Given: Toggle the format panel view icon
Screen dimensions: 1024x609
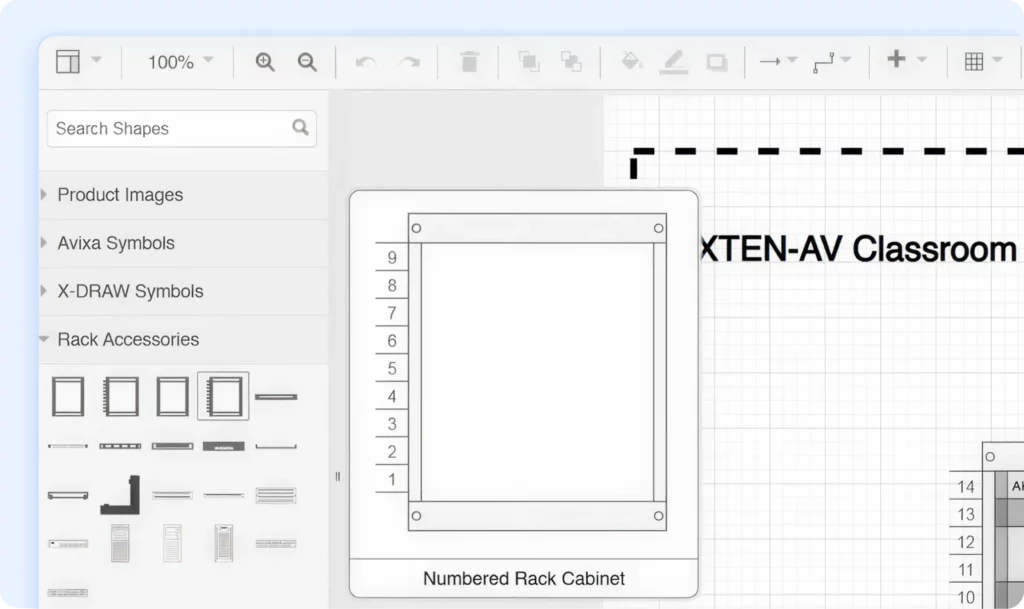Looking at the screenshot, I should (70, 60).
